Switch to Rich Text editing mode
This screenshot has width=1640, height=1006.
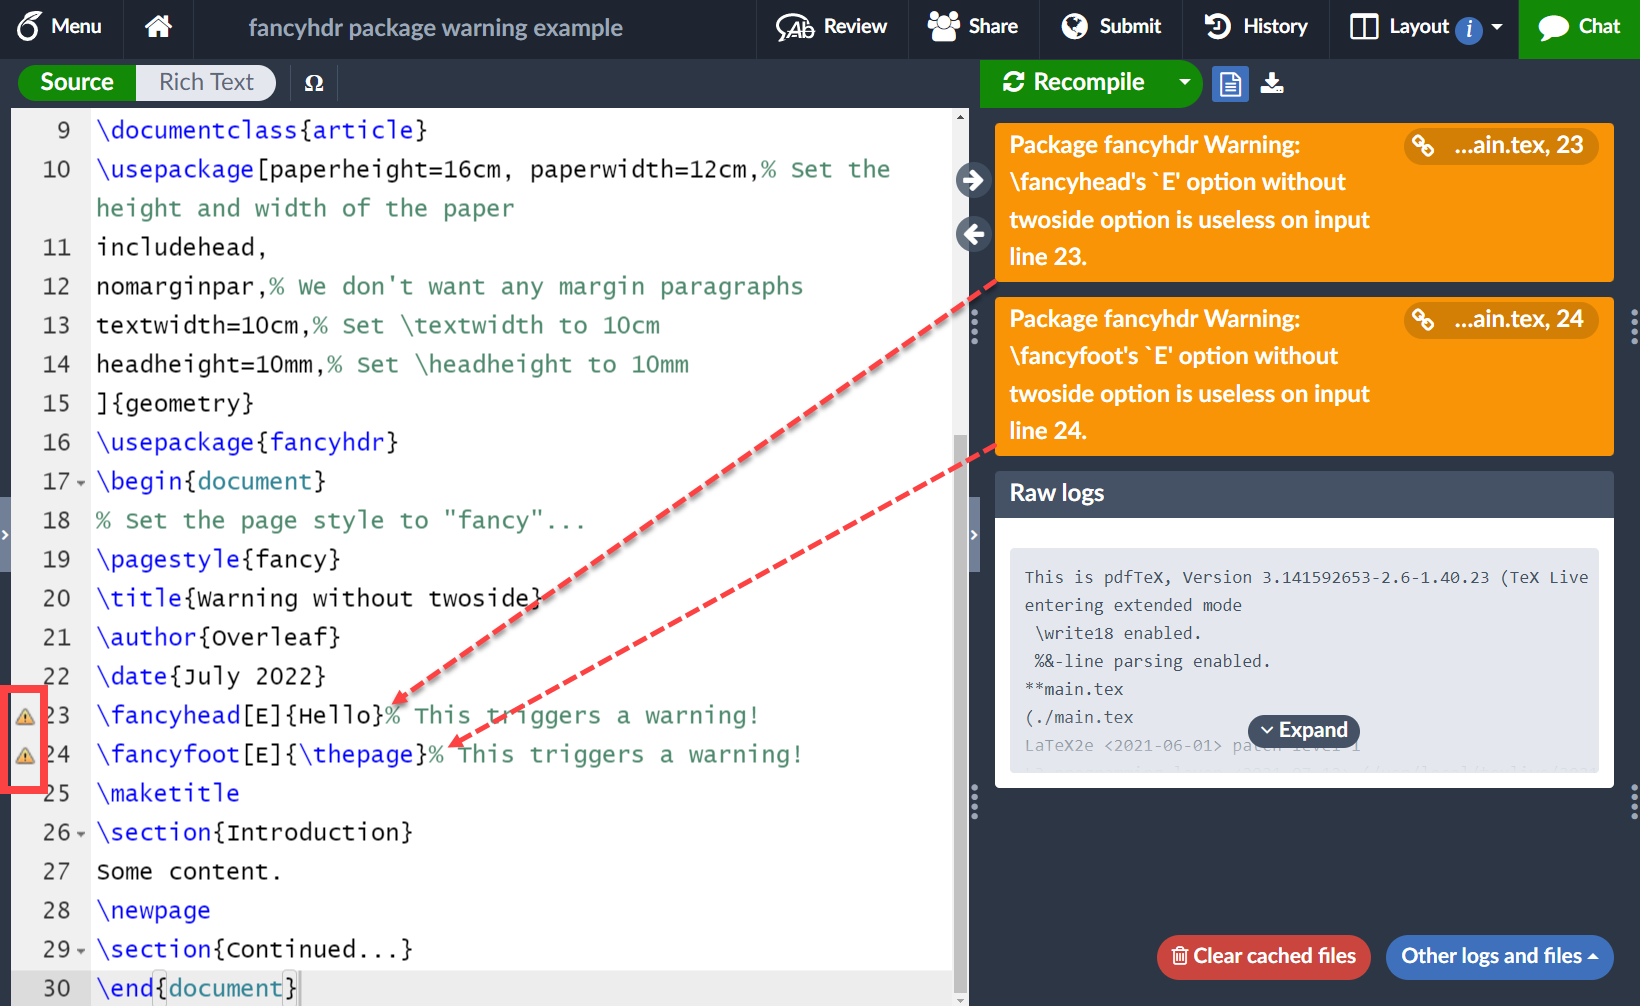click(205, 83)
